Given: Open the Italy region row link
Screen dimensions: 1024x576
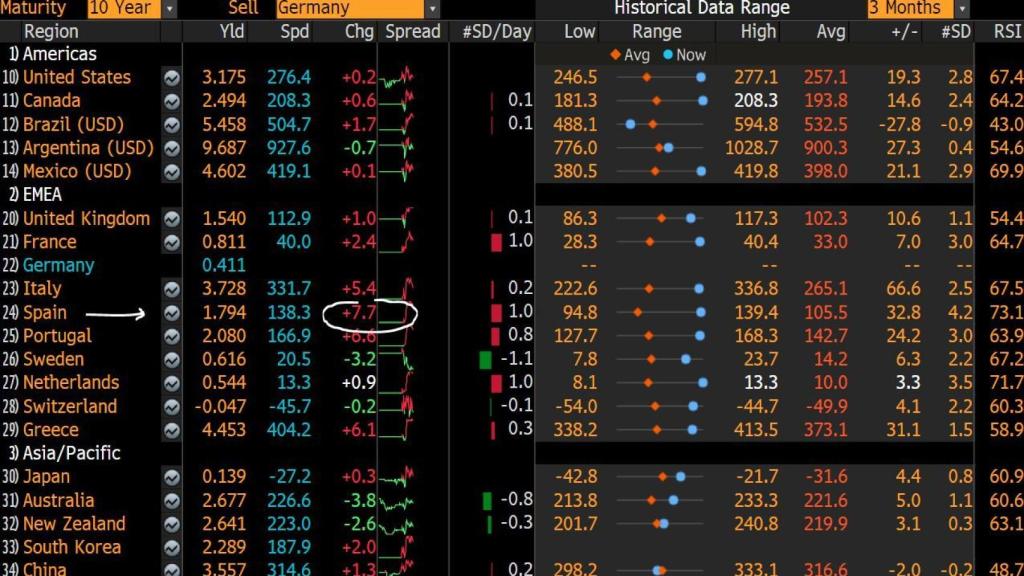Looking at the screenshot, I should 42,289.
